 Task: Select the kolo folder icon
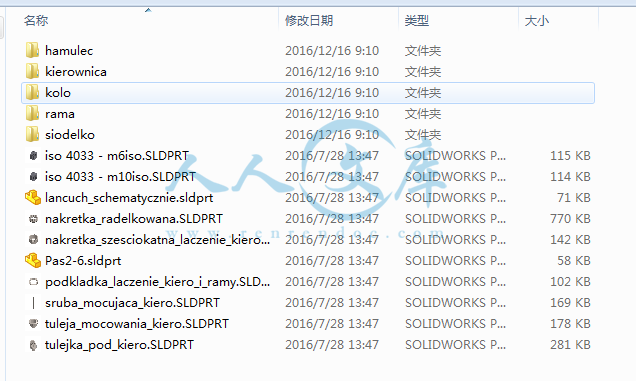(x=32, y=93)
